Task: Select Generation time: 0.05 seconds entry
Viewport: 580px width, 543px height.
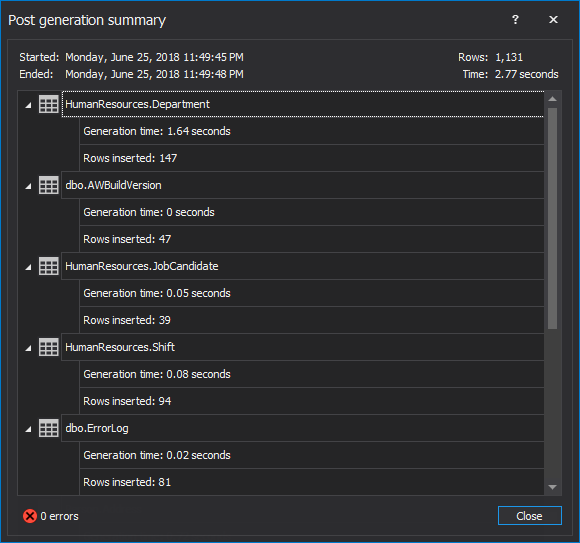Action: point(311,293)
